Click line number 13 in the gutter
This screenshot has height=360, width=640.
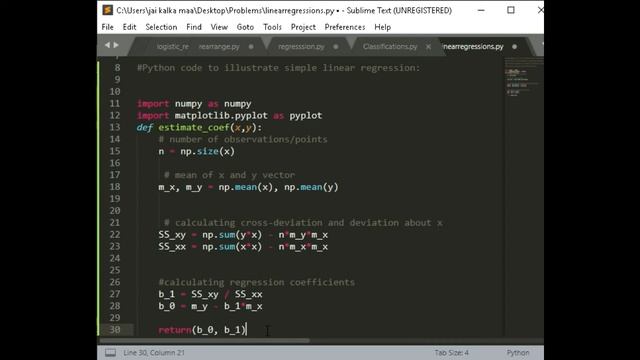click(115, 127)
